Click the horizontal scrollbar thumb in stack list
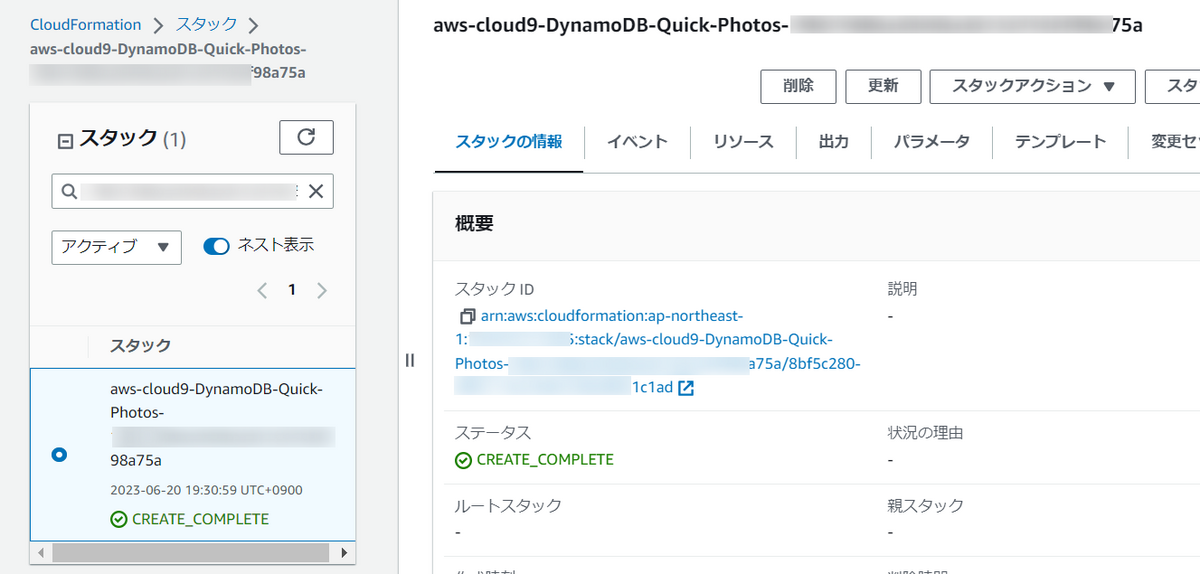Image resolution: width=1200 pixels, height=574 pixels. point(190,552)
